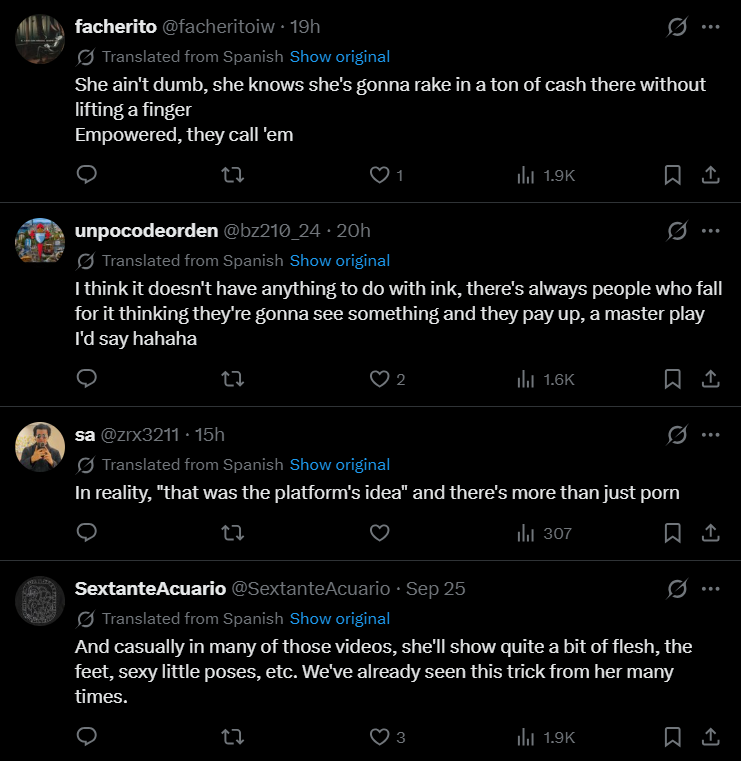
Task: Open more options on facherito's tweet
Action: [x=710, y=27]
